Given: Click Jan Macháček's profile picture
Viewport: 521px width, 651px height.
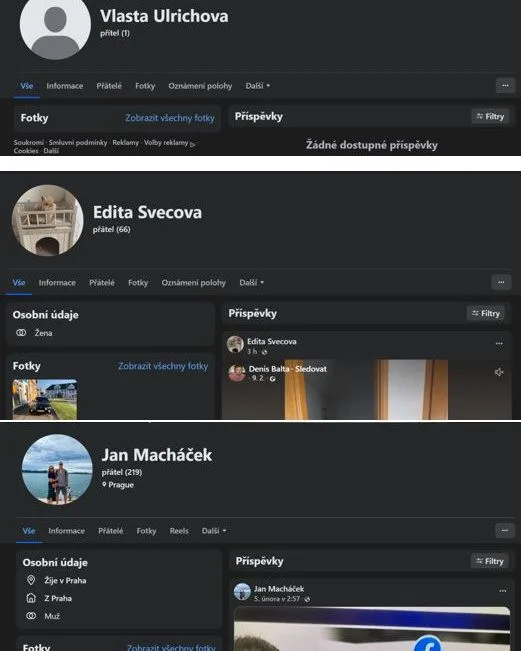Looking at the screenshot, I should pyautogui.click(x=57, y=470).
